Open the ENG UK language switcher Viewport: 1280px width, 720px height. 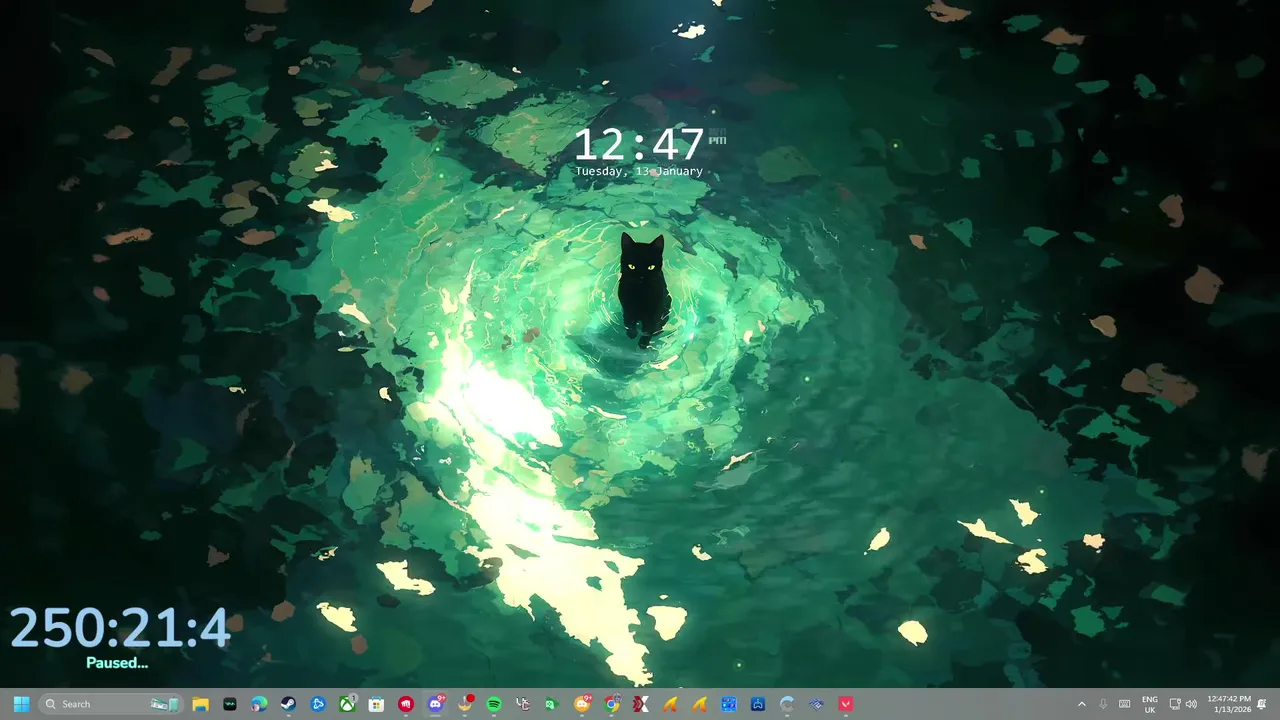(1150, 704)
